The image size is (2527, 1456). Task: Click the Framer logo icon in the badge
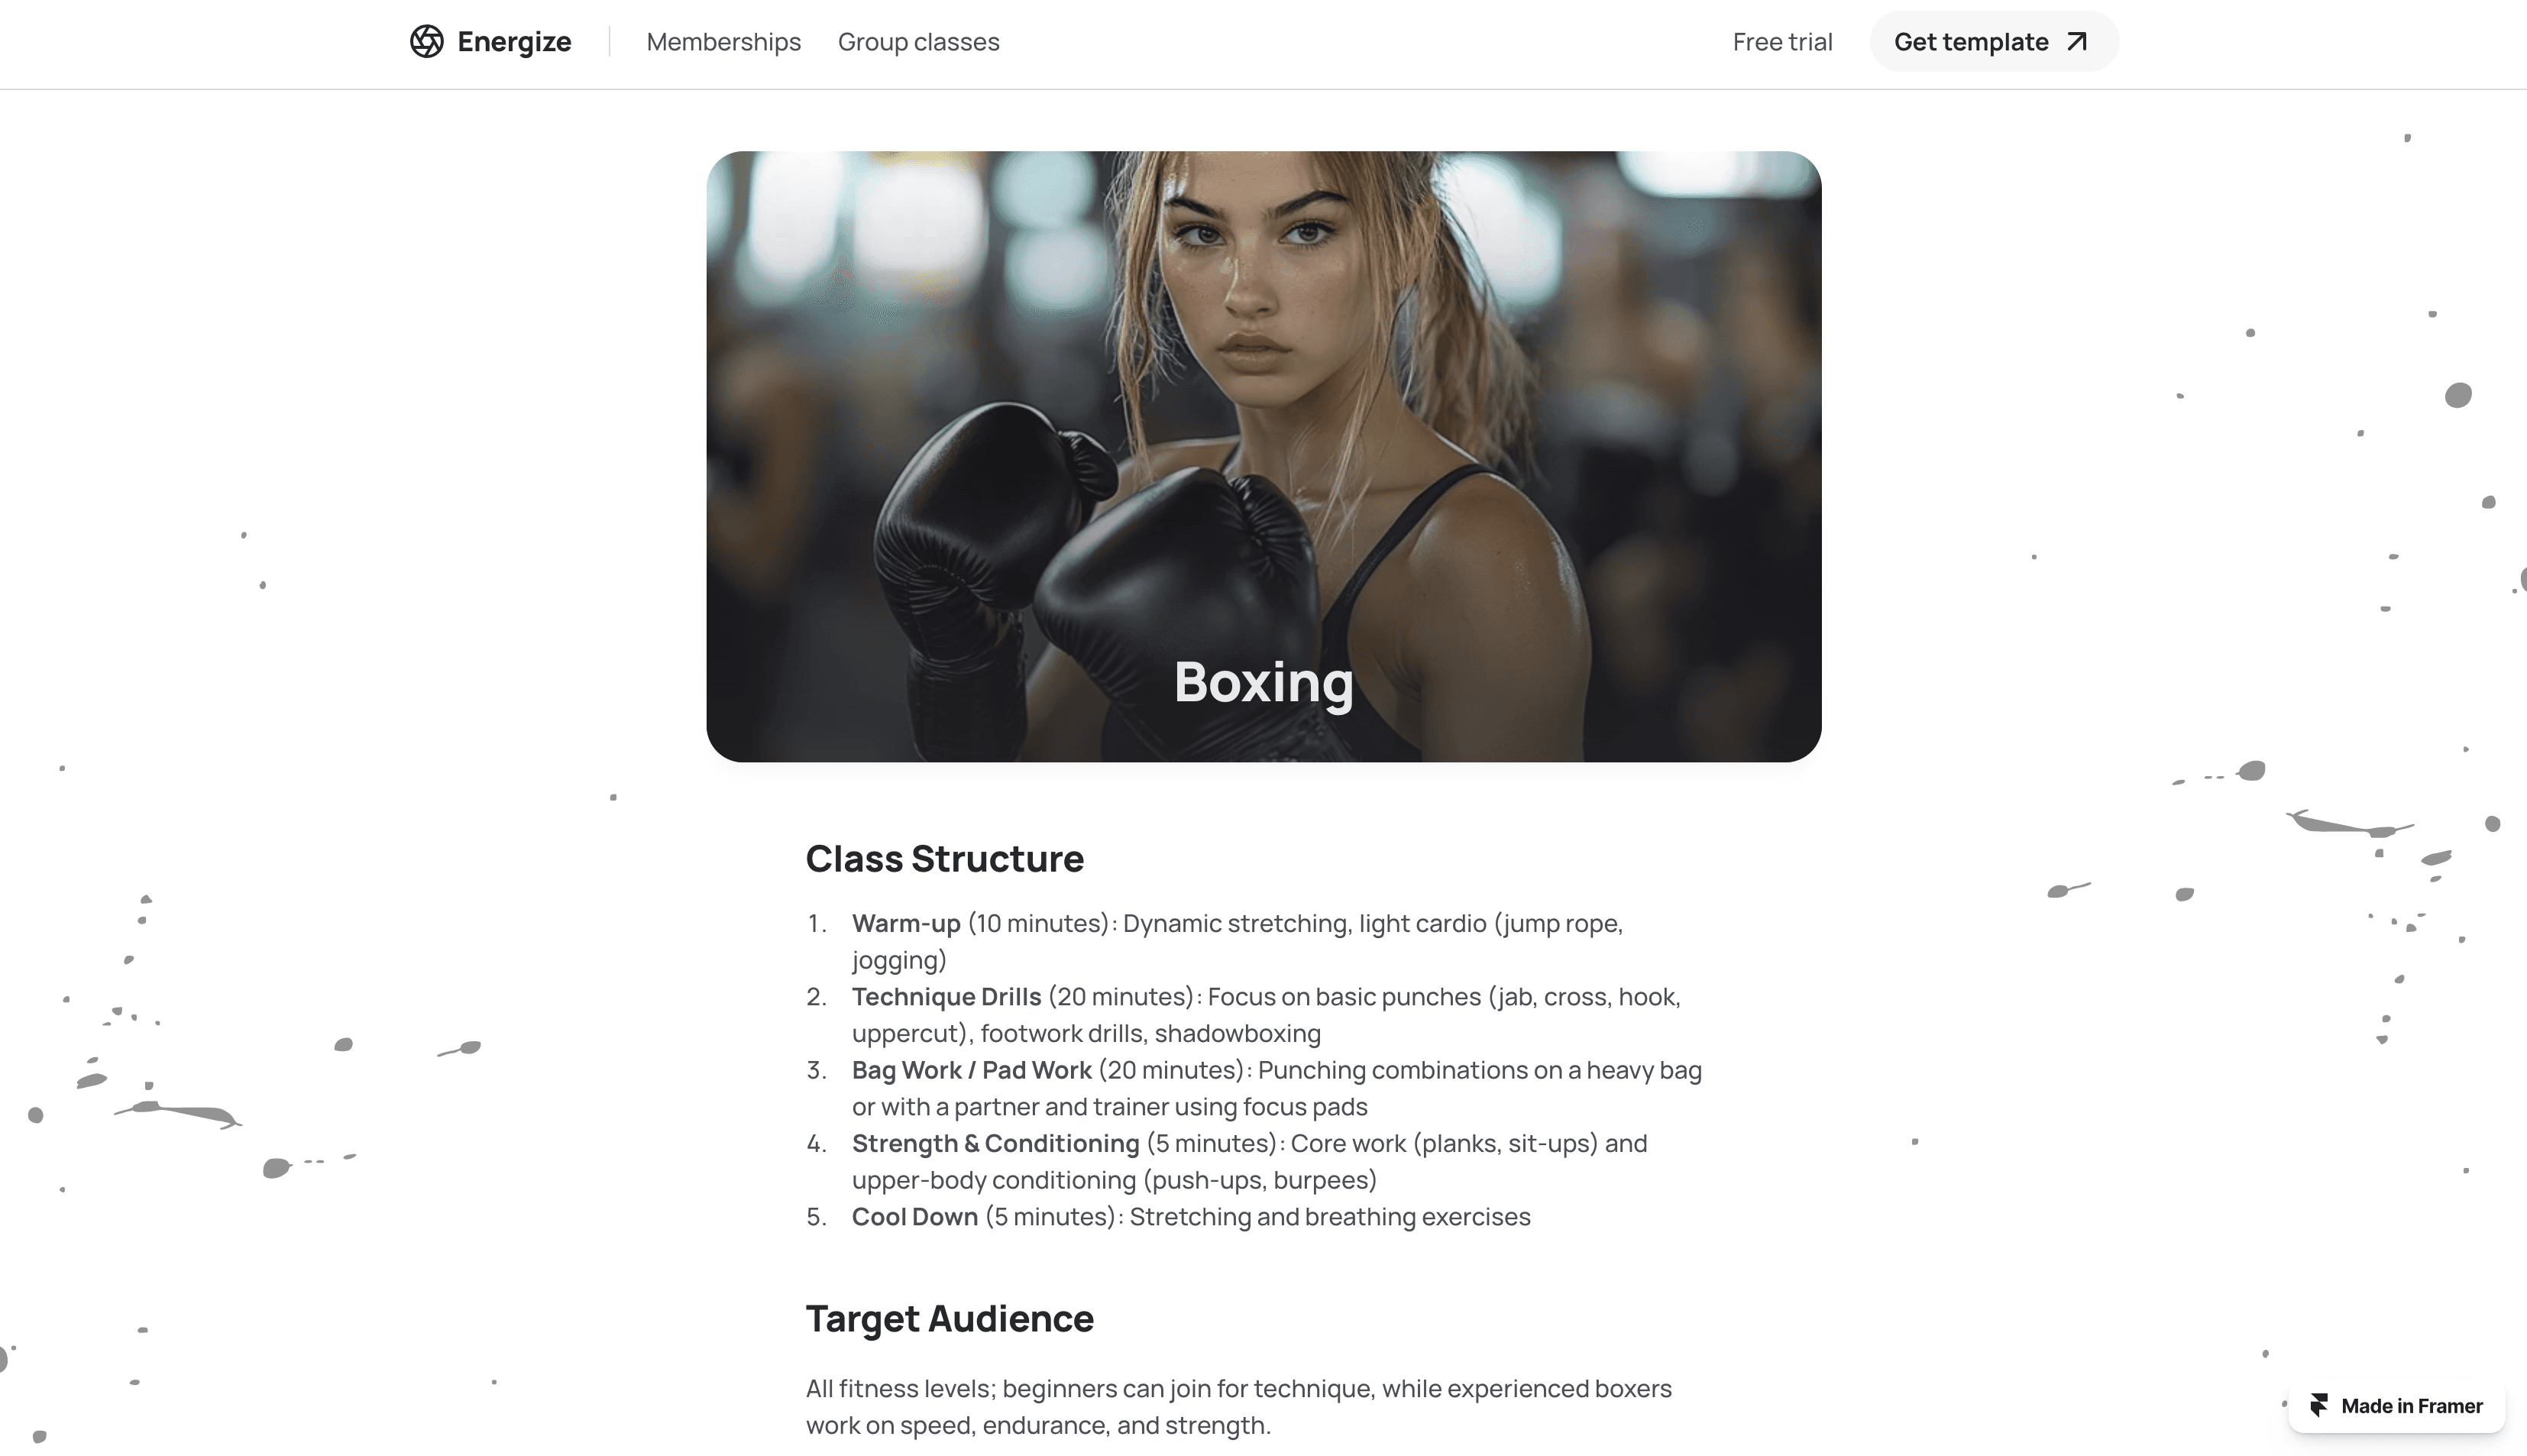tap(2319, 1405)
